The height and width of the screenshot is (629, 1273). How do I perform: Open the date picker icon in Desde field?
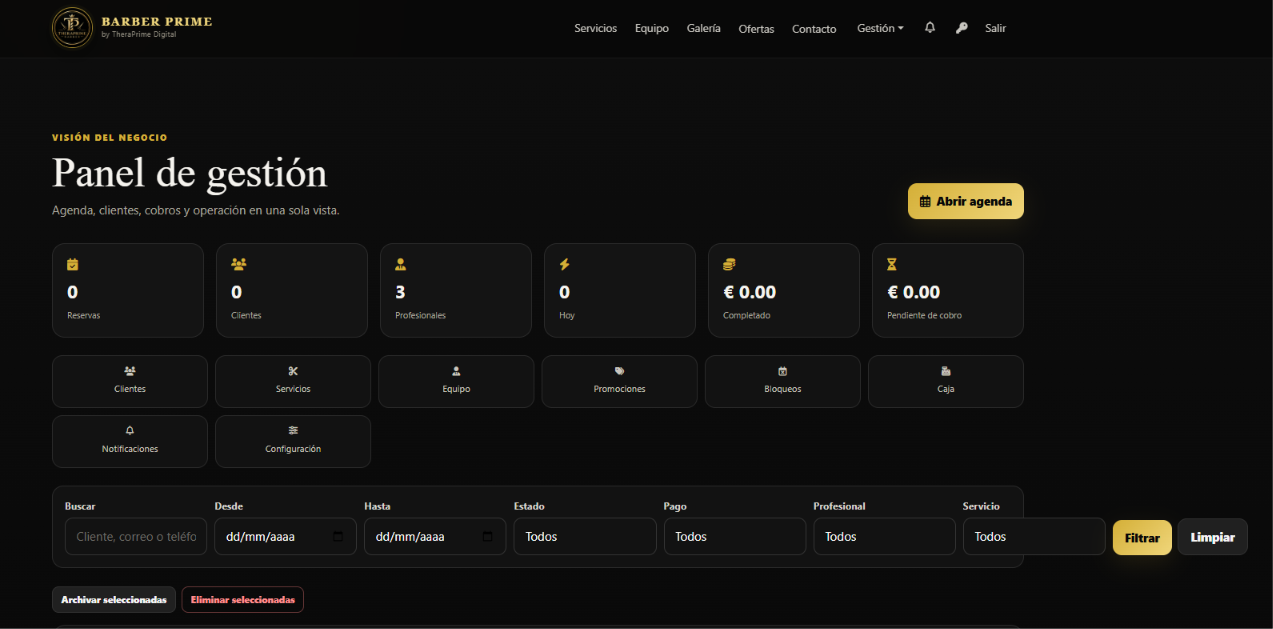(x=338, y=537)
